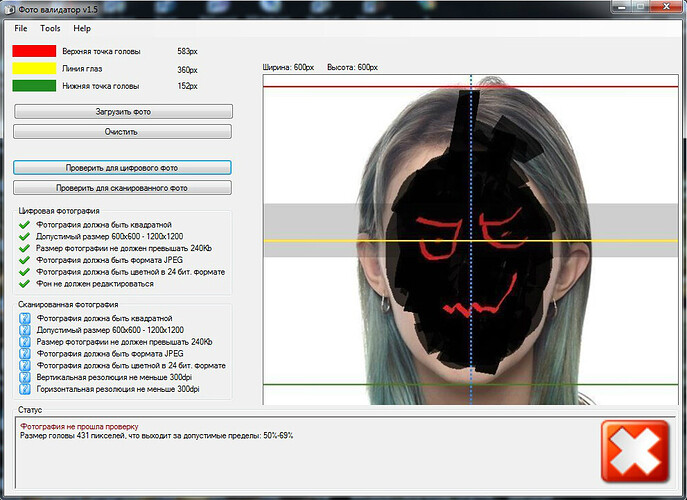Viewport: 687px width, 500px height.
Task: Click green checkmark beside digital Допустимый размер 600x600
Action: tap(25, 237)
